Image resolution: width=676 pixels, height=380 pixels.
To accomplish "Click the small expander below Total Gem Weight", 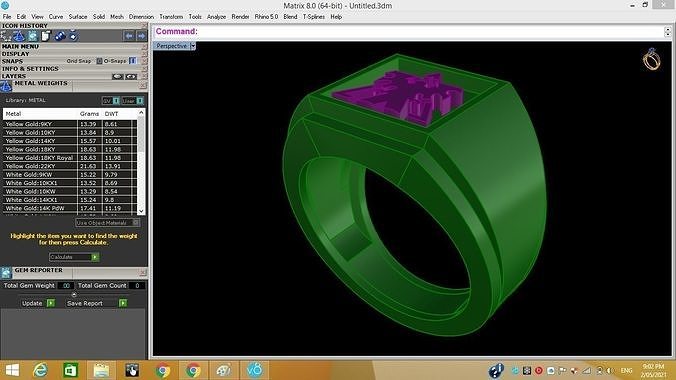I will (74, 295).
